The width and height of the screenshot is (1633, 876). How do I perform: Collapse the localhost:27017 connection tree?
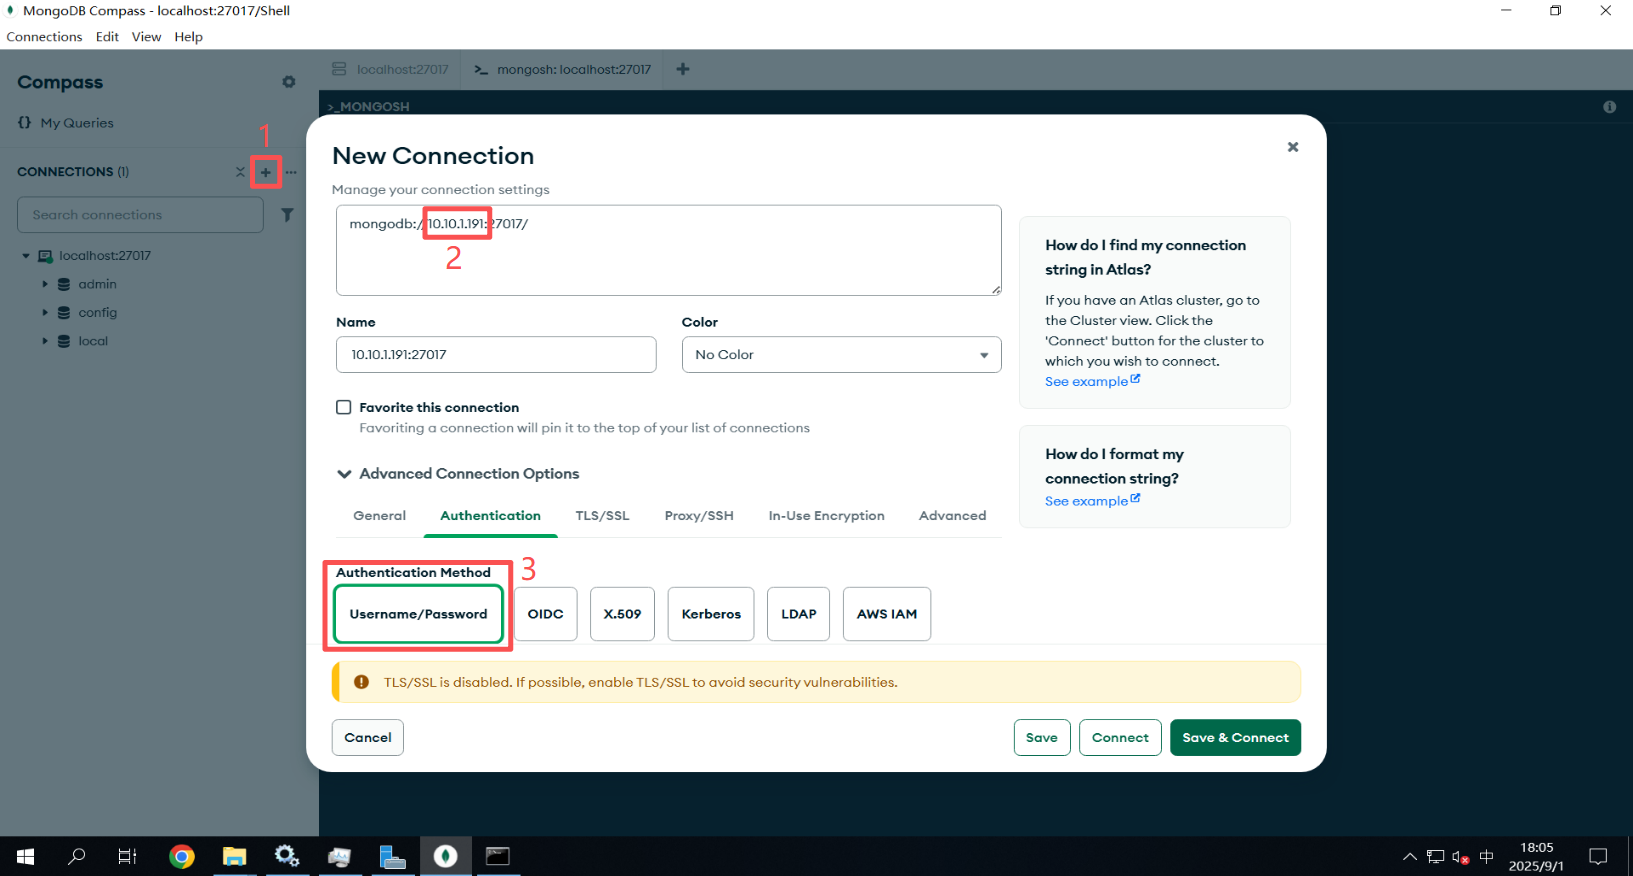[x=26, y=256]
